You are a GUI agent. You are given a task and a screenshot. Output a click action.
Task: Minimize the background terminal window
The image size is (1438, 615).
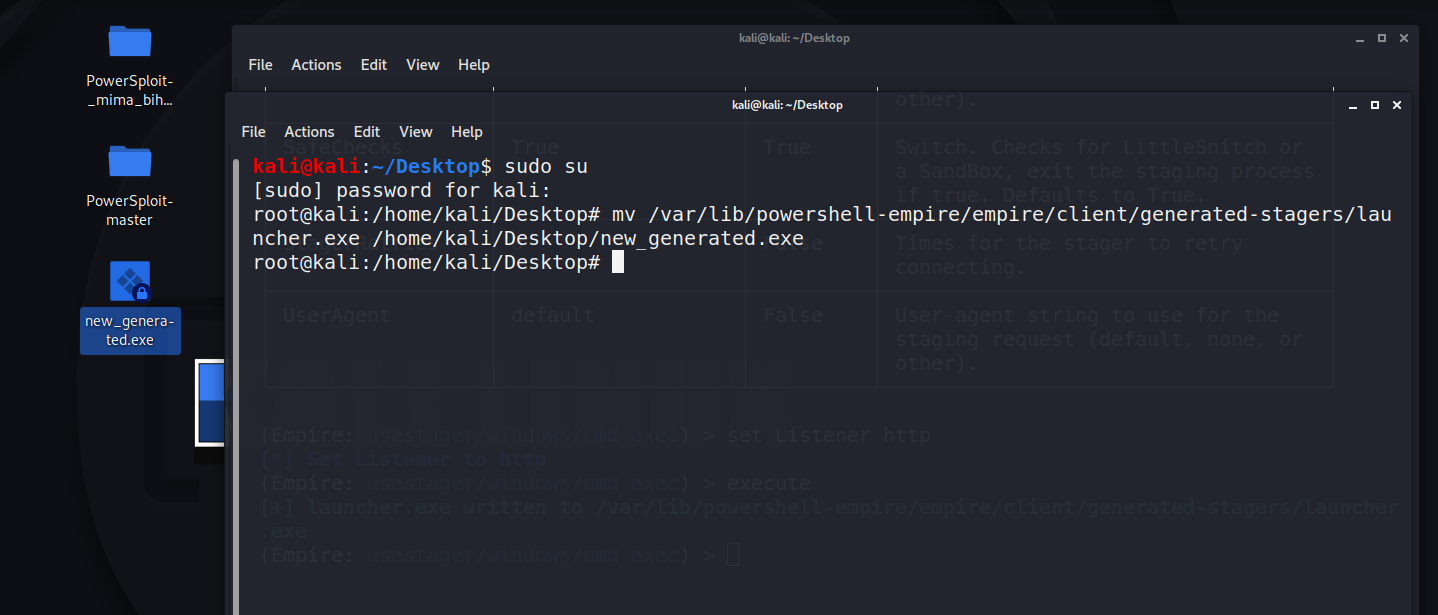click(1358, 37)
